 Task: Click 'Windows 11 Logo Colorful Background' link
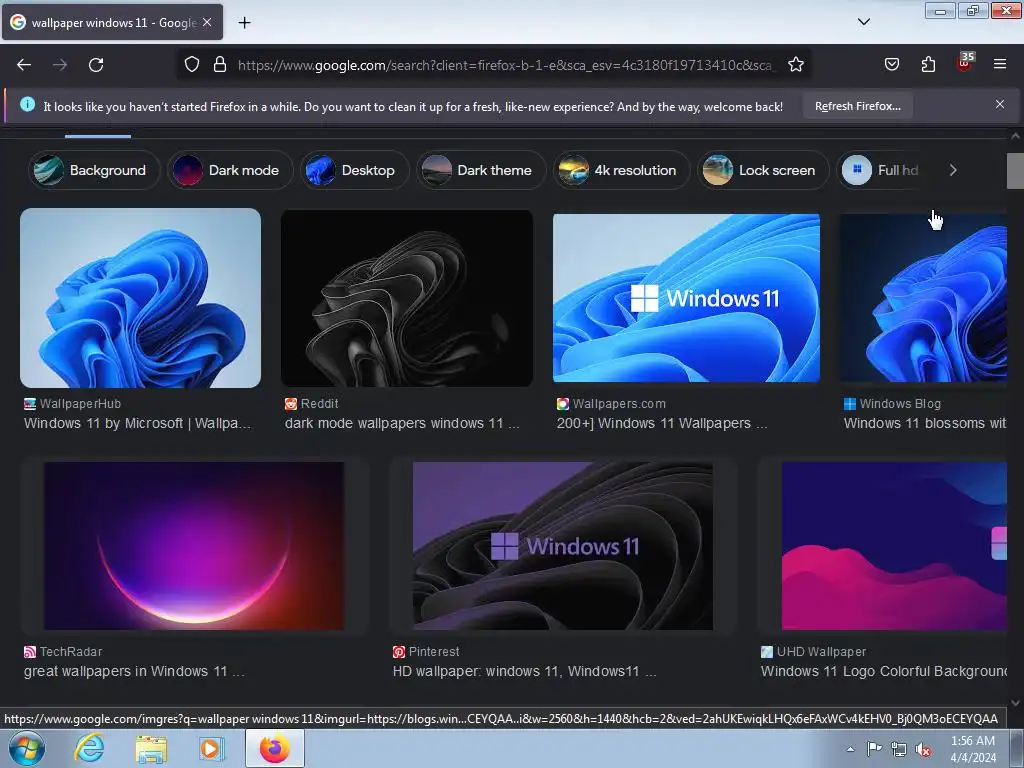click(x=884, y=671)
